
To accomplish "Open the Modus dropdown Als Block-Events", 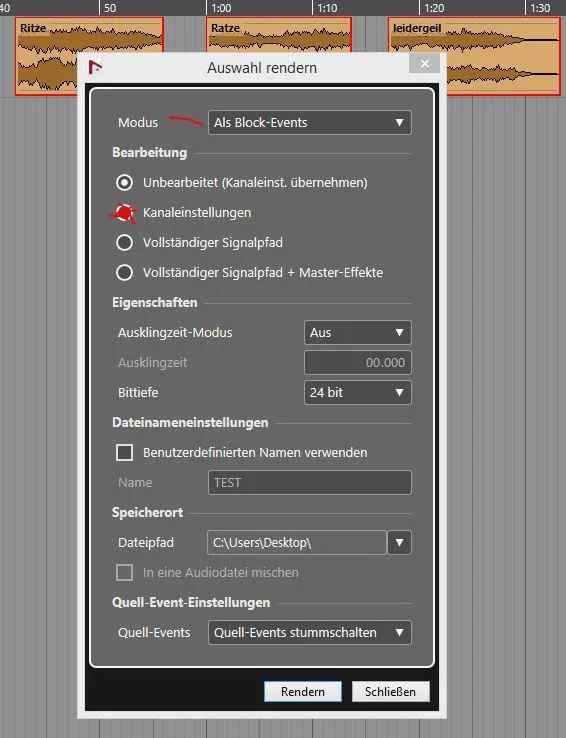I will coord(310,122).
